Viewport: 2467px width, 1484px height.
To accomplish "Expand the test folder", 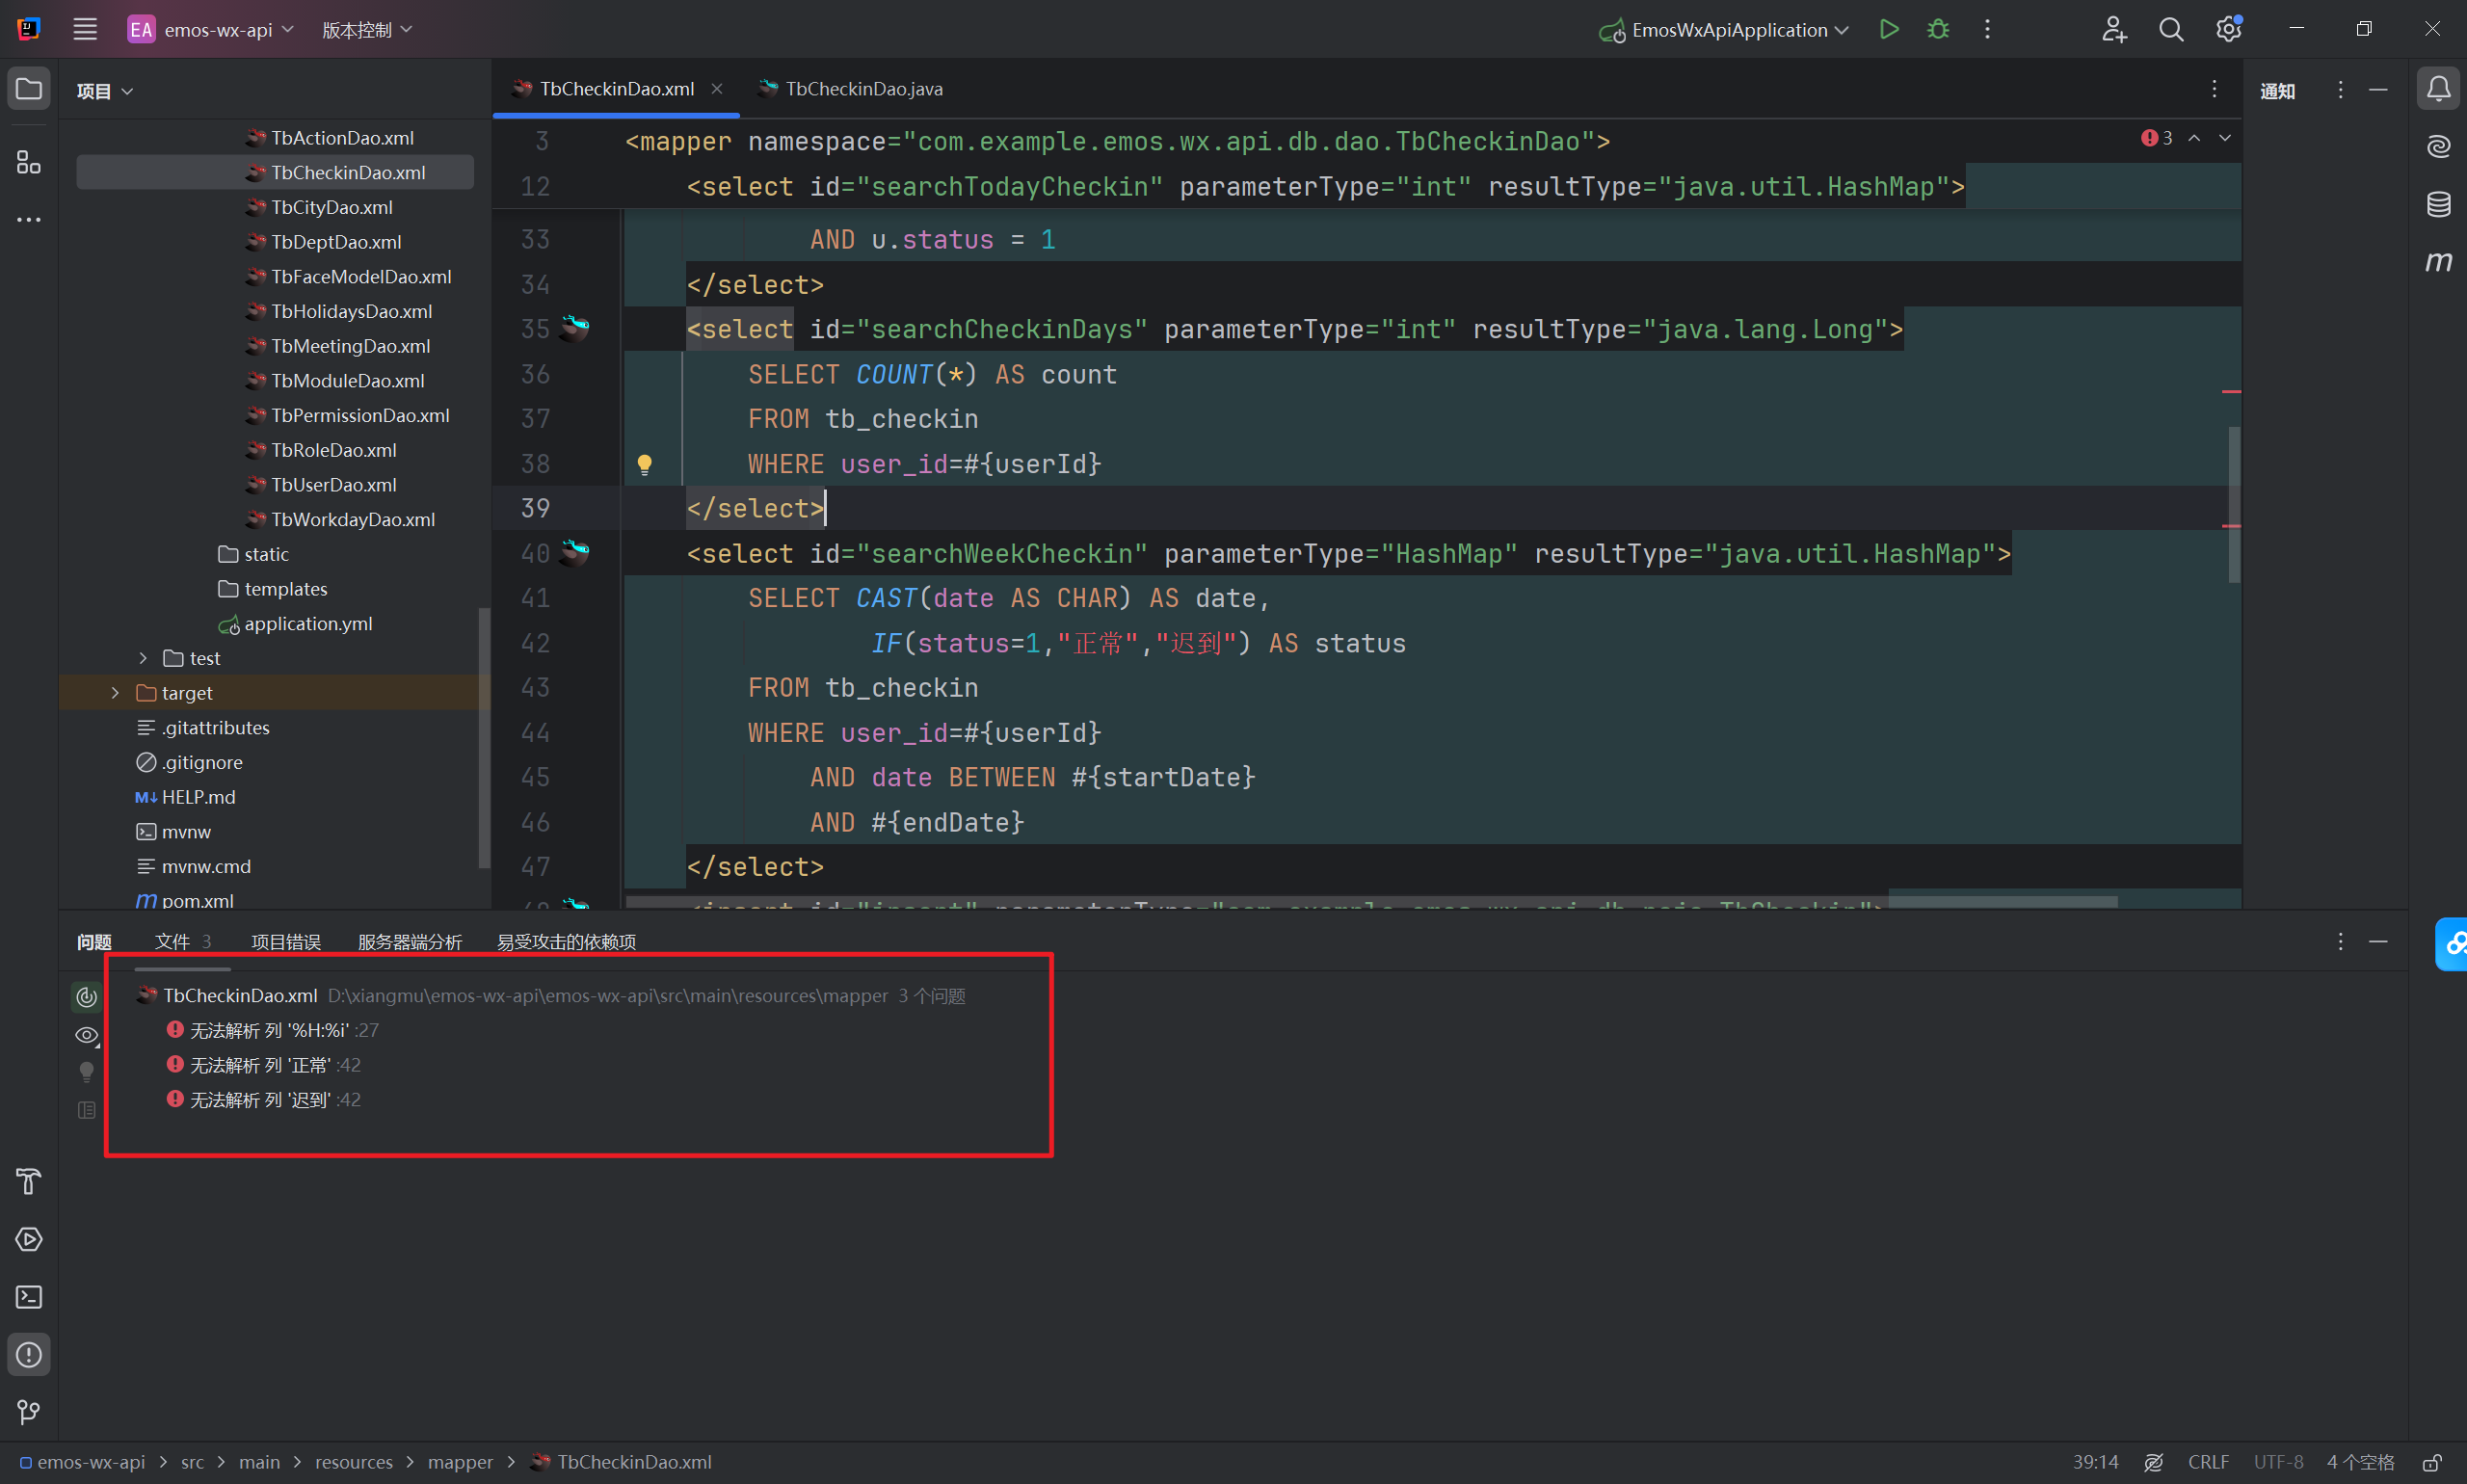I will (143, 658).
